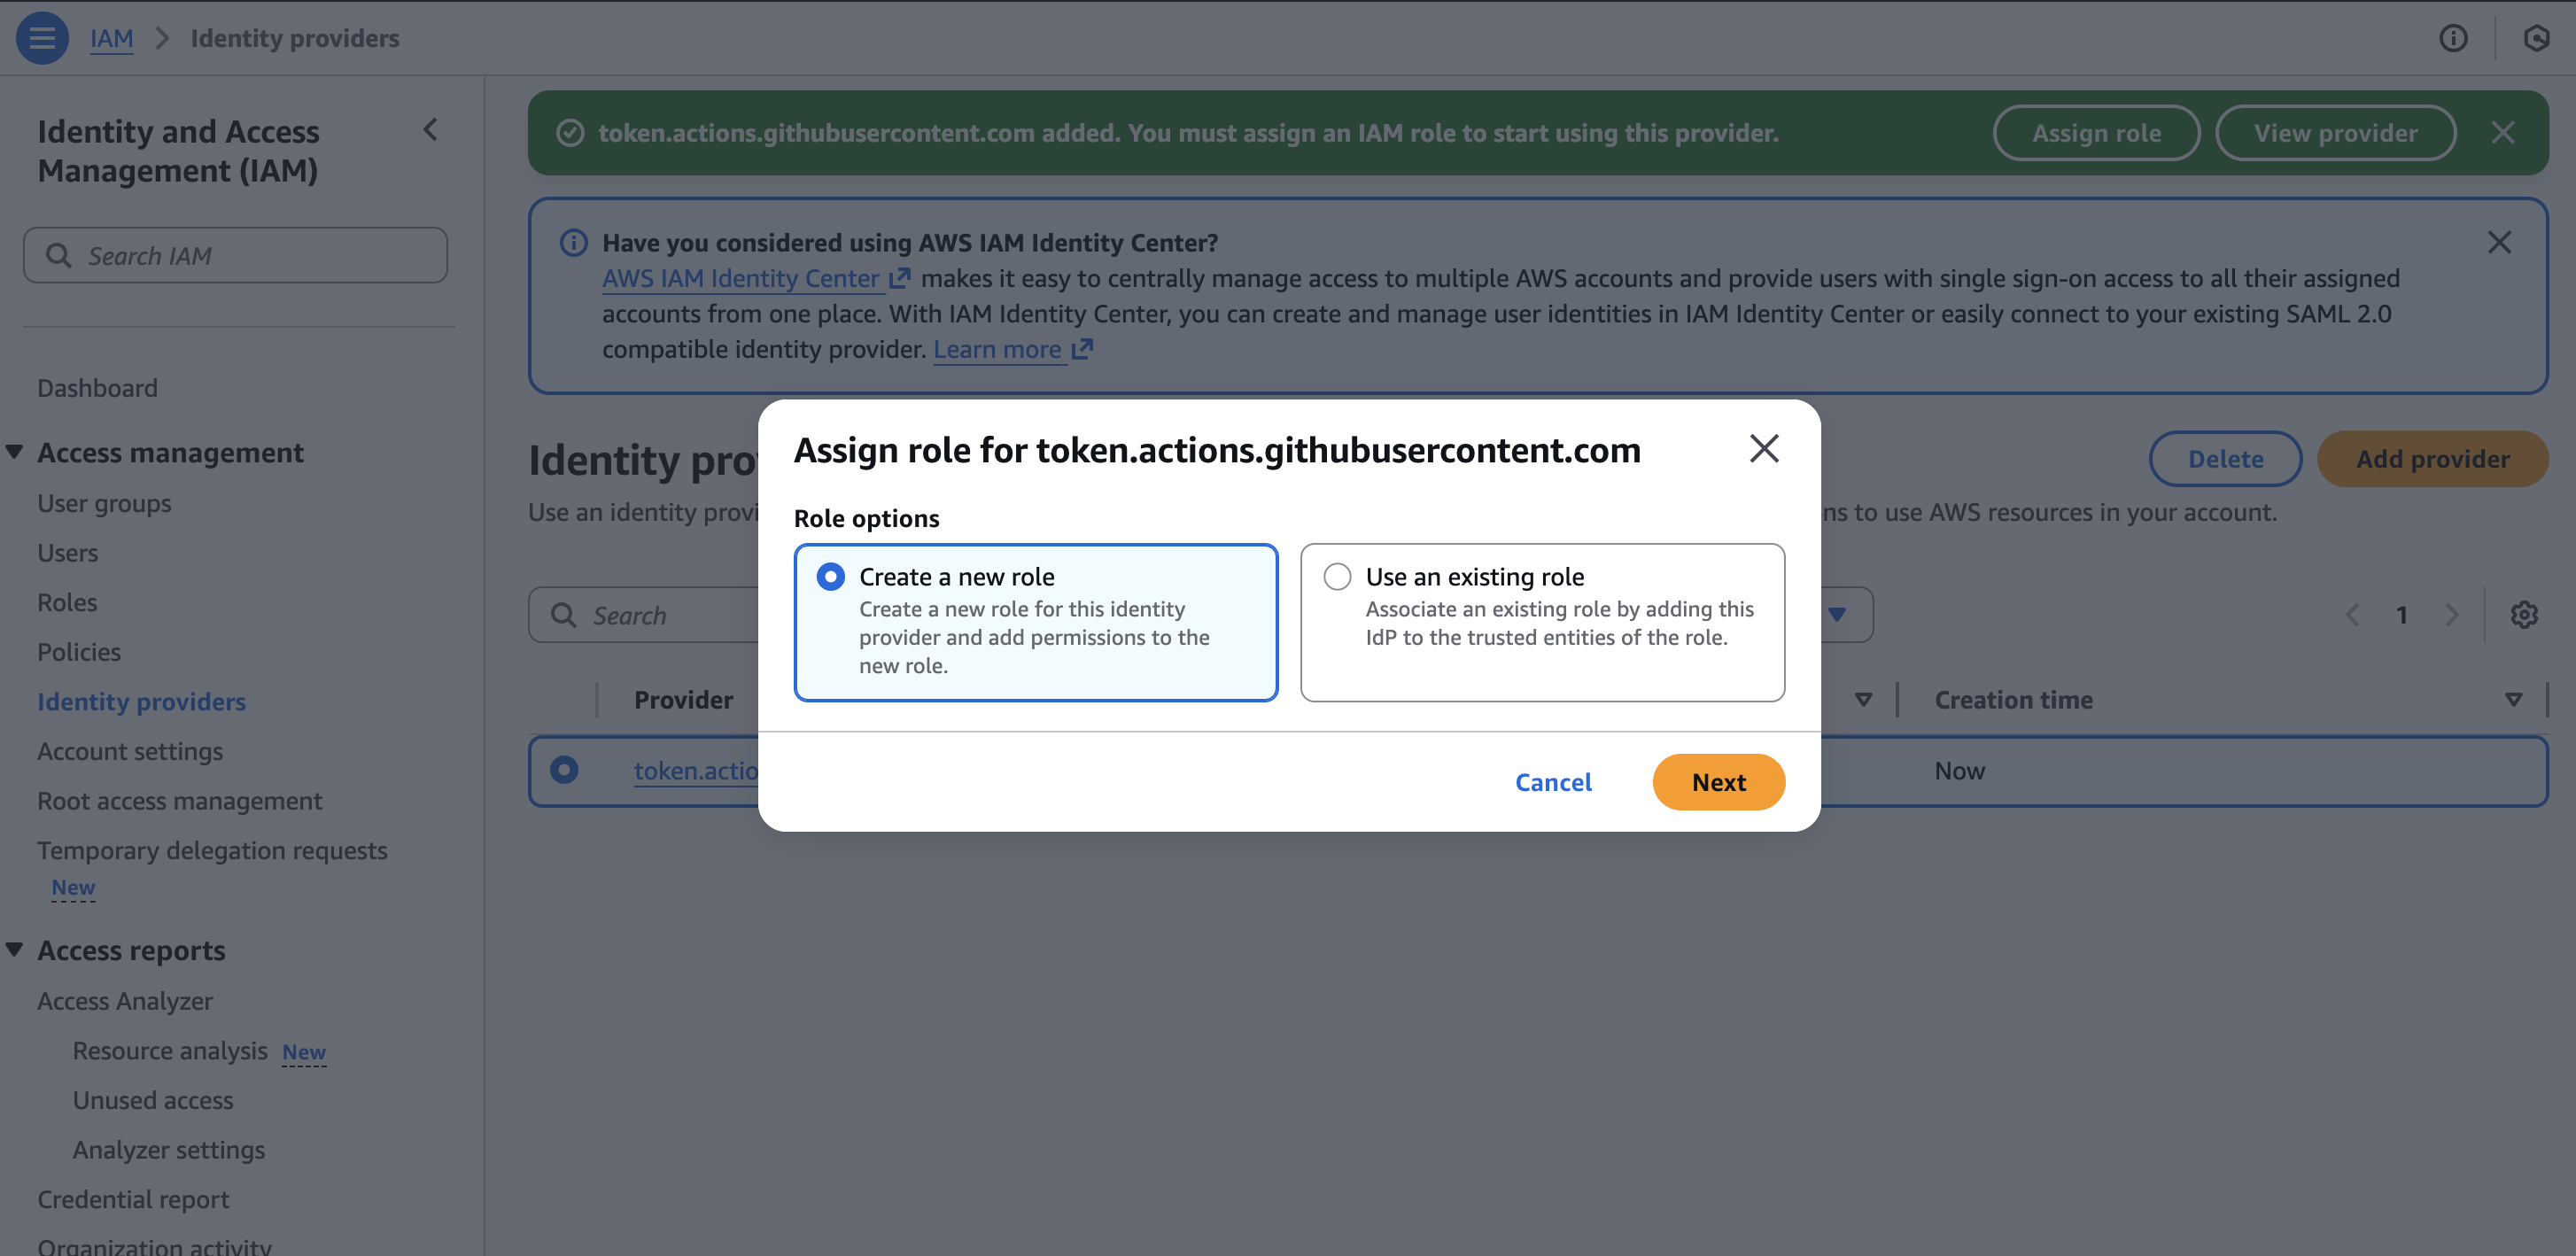Viewport: 2576px width, 1256px height.
Task: Open the Info panel icon top right
Action: 2455,39
